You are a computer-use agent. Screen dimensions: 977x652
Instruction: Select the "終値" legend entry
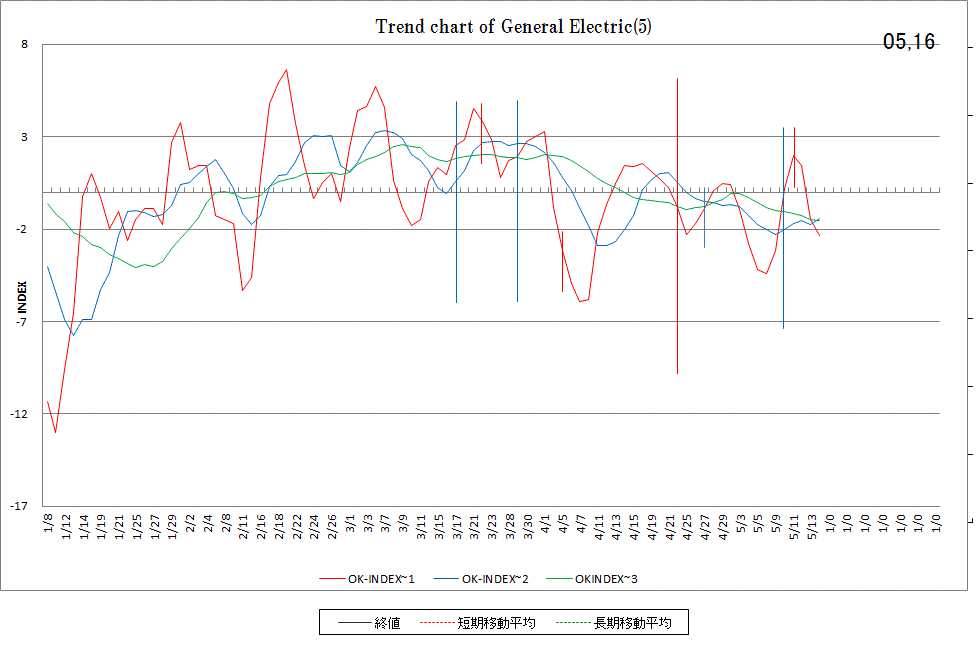pyautogui.click(x=369, y=623)
